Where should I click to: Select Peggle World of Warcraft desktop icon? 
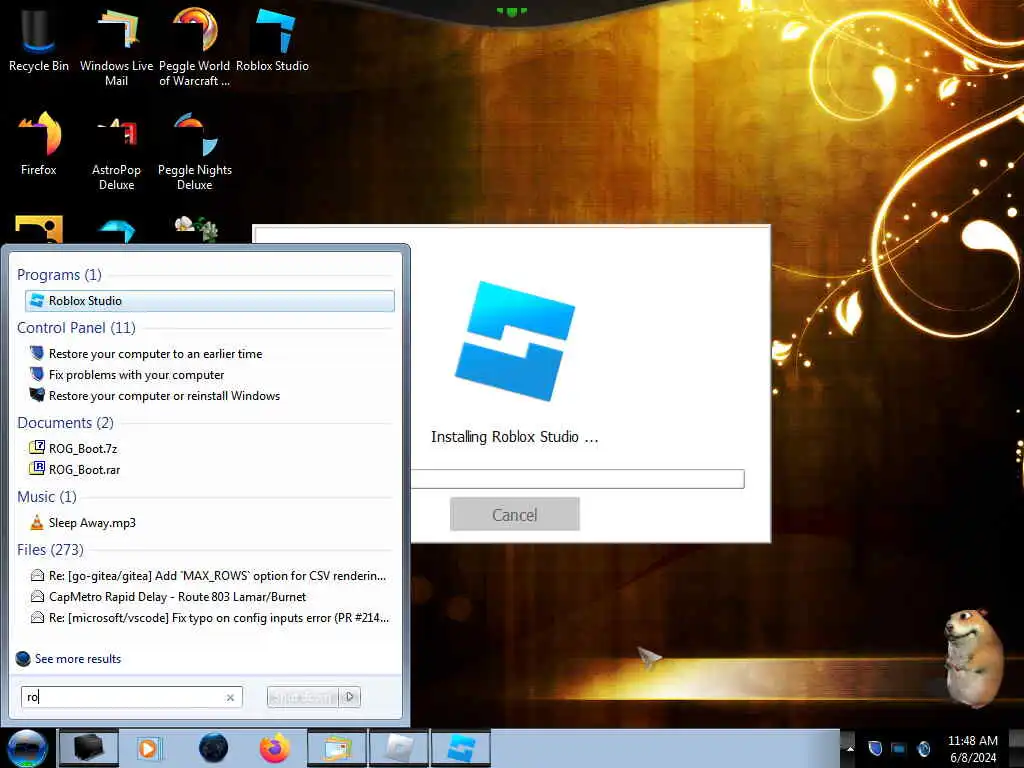click(194, 46)
